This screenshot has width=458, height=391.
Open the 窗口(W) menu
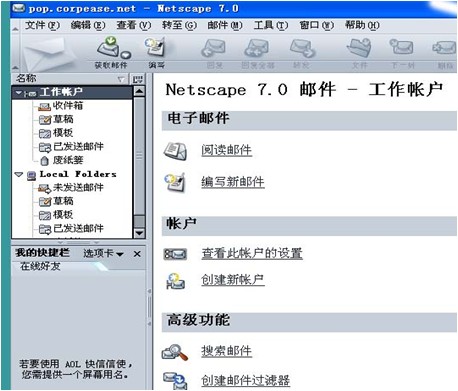[x=316, y=25]
